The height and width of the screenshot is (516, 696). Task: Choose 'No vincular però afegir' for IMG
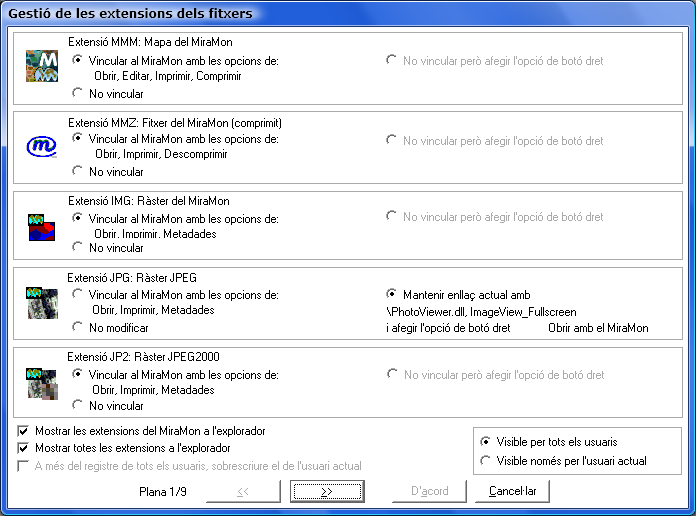pos(391,216)
